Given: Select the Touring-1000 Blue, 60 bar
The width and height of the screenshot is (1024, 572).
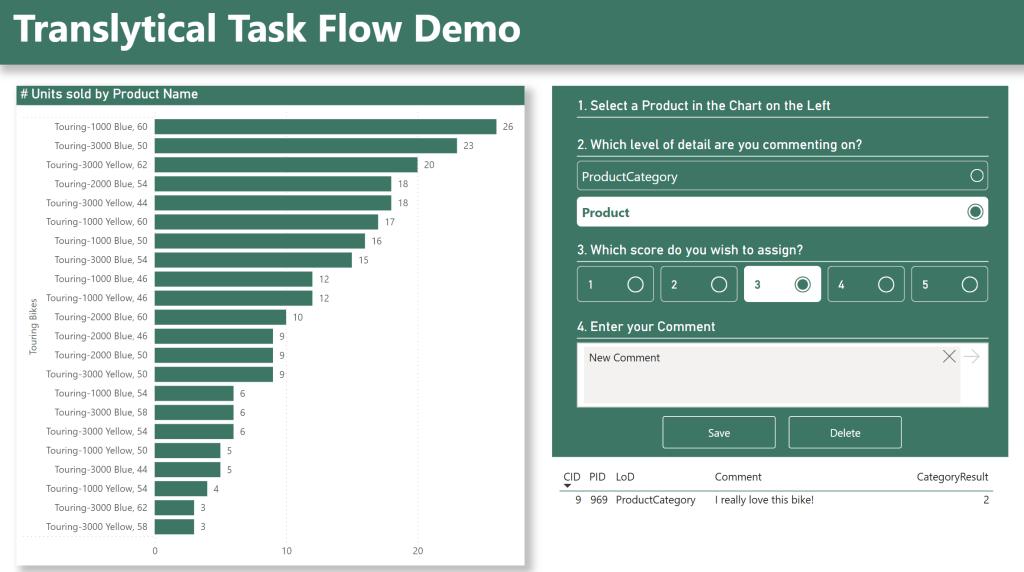Looking at the screenshot, I should tap(325, 127).
